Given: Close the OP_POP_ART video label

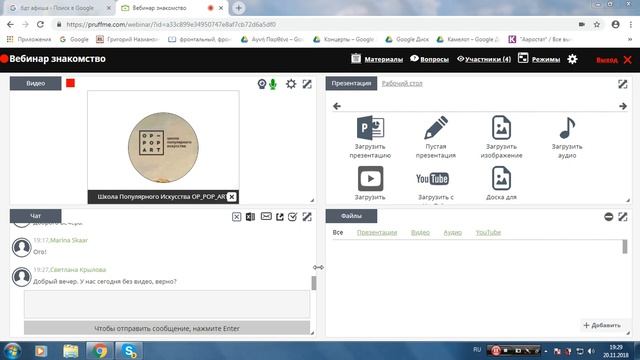Looking at the screenshot, I should [x=231, y=197].
